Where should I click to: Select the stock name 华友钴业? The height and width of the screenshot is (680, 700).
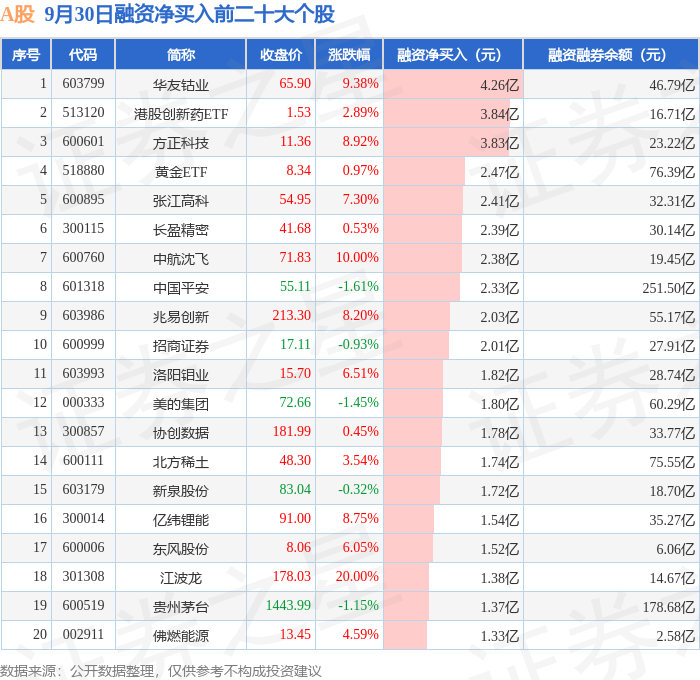pyautogui.click(x=181, y=85)
